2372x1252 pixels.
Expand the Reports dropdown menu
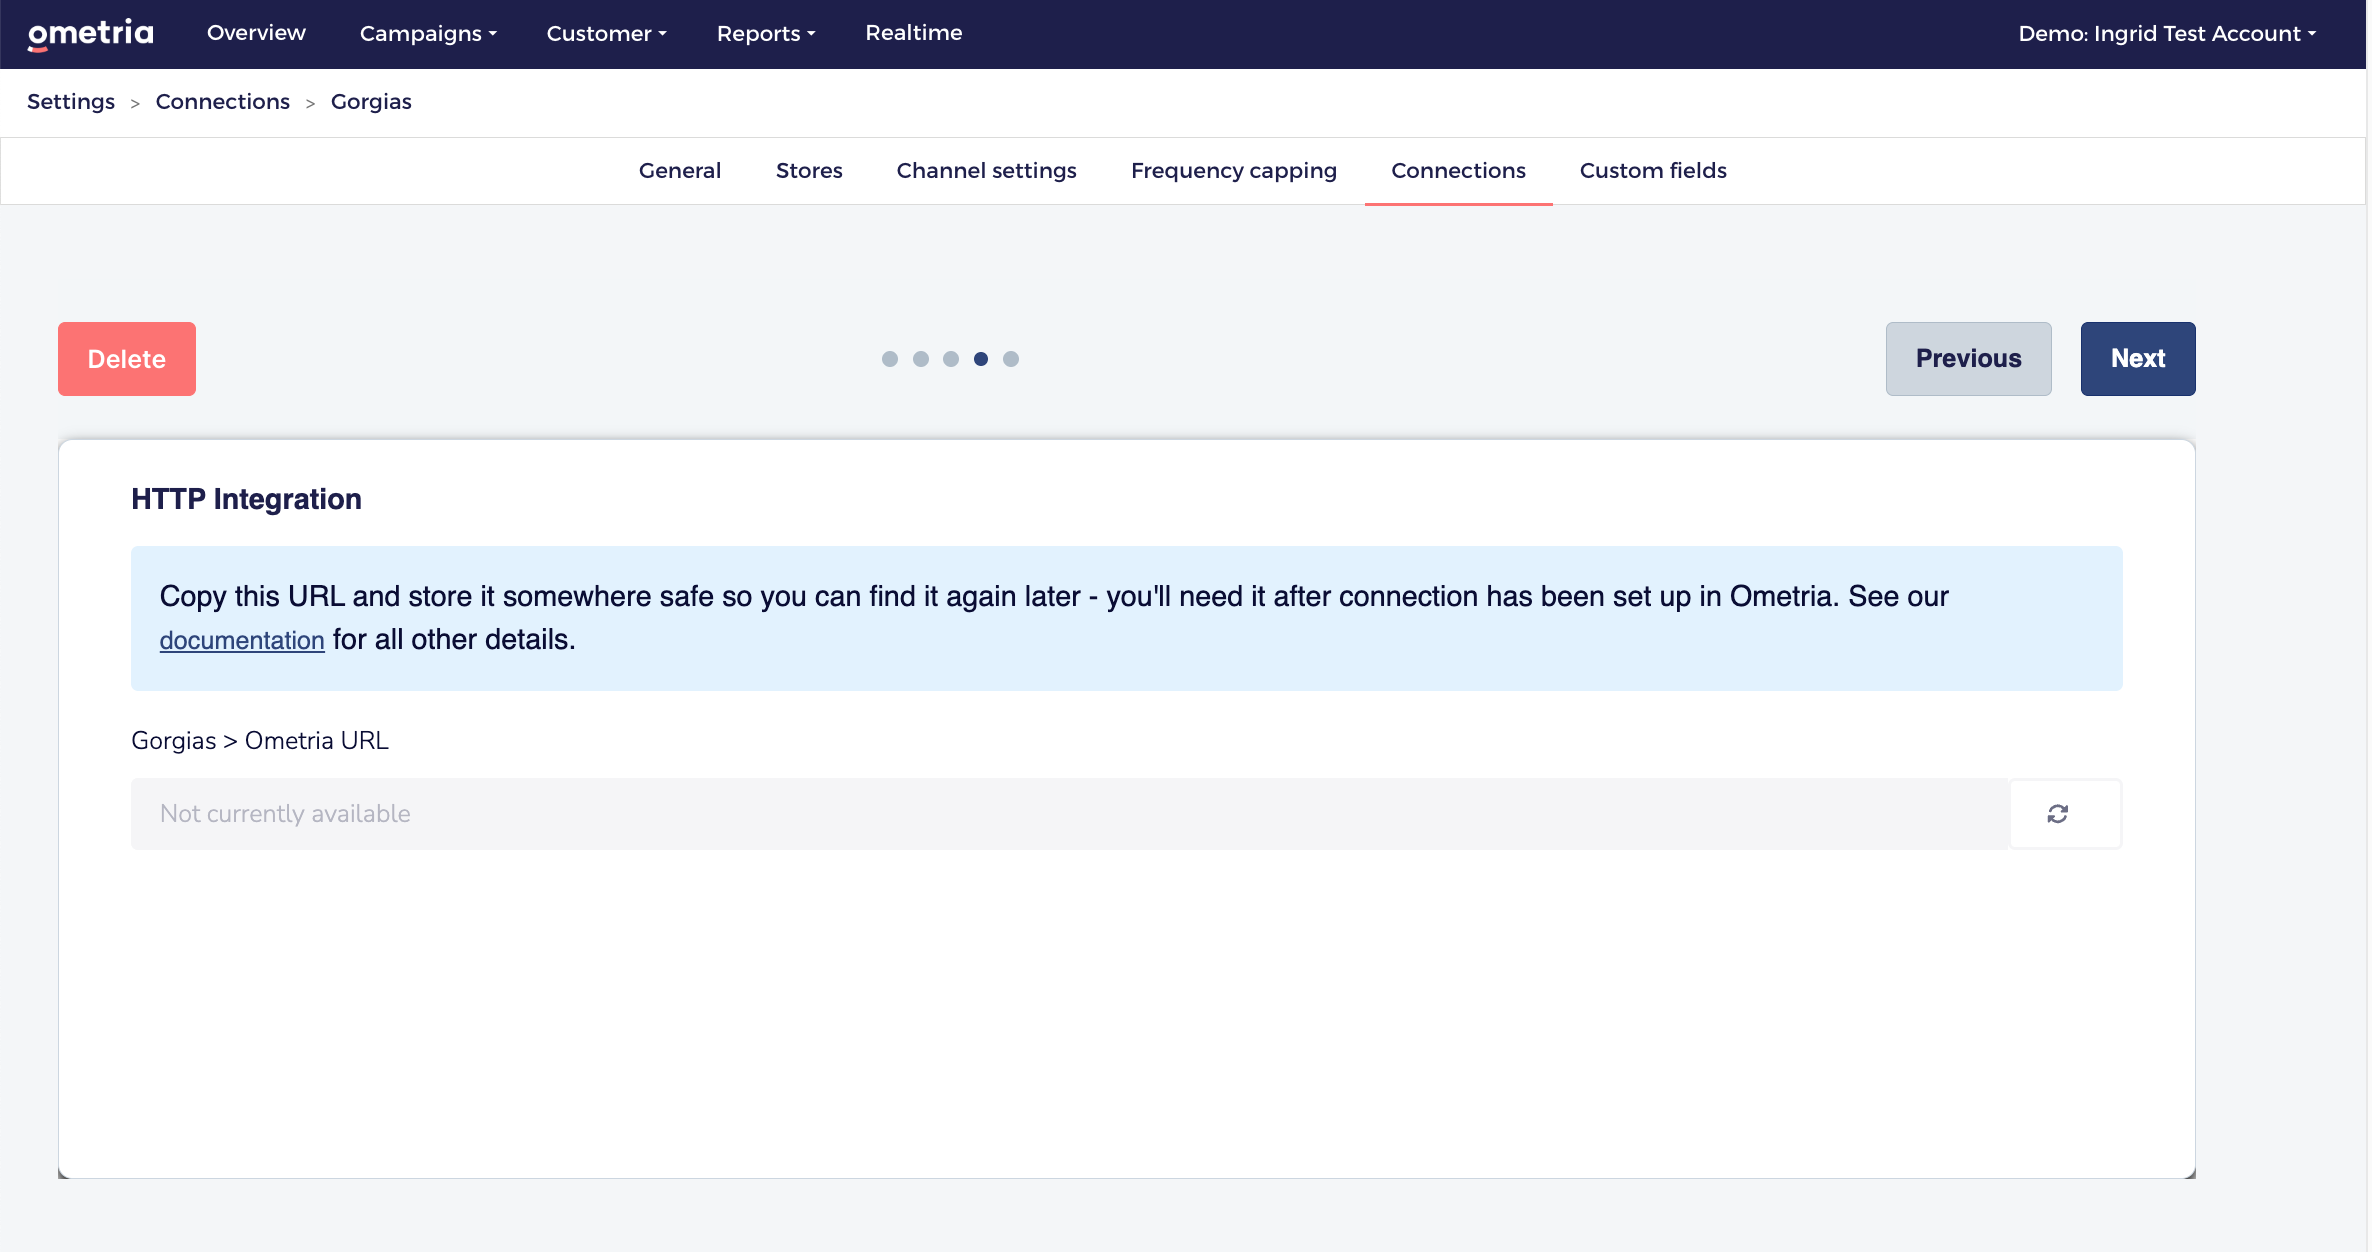766,33
